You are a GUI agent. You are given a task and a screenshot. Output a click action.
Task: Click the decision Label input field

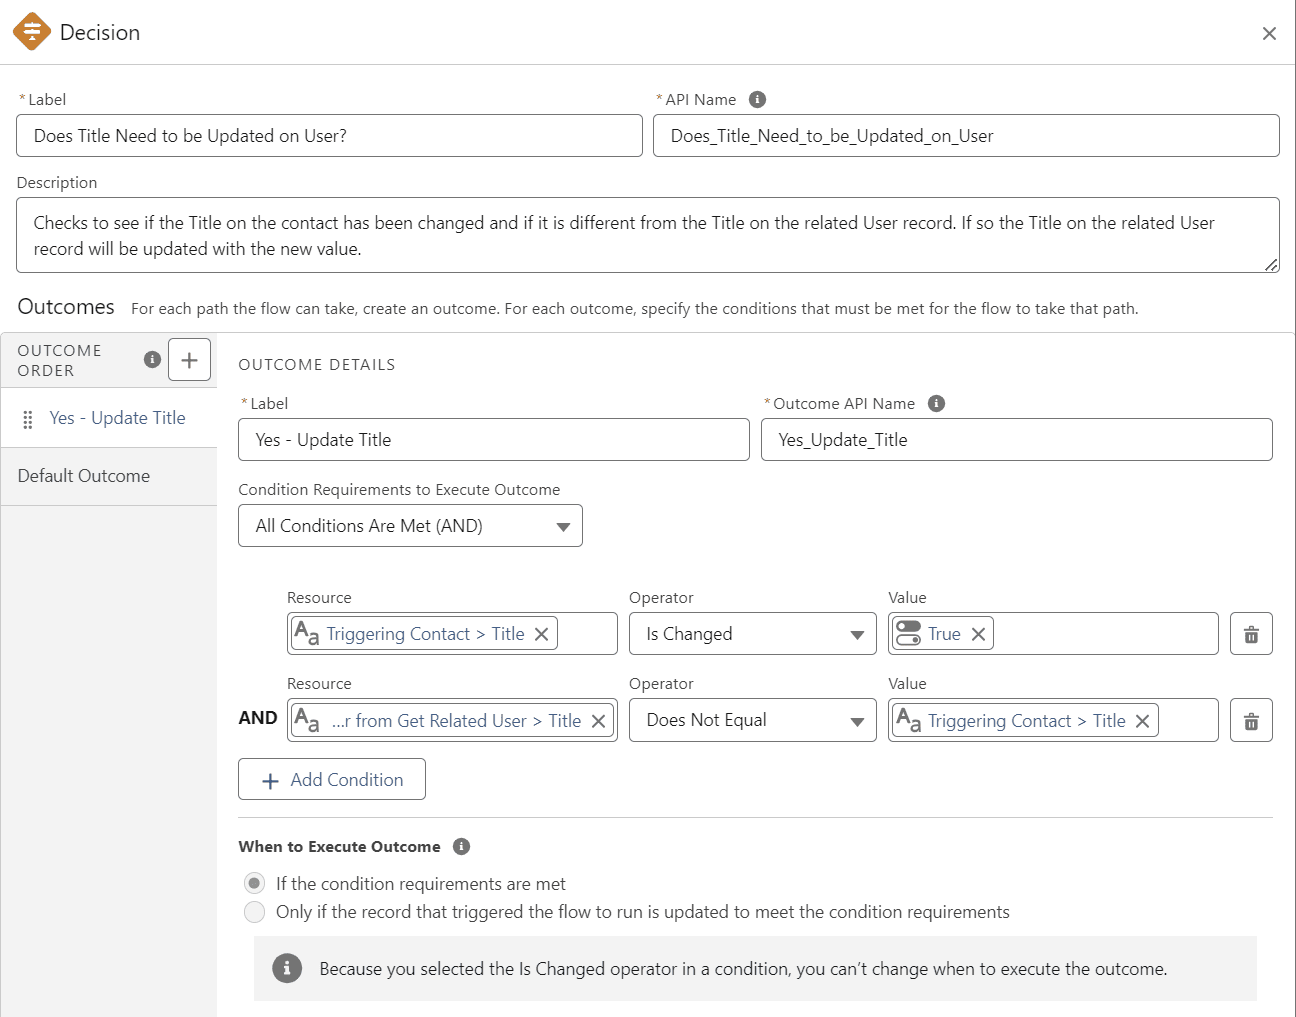coord(329,135)
